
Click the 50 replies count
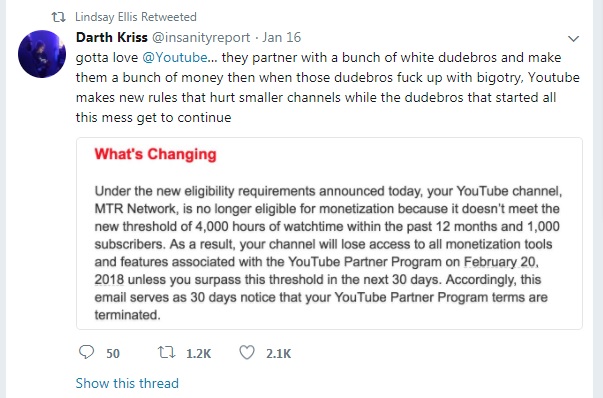pos(113,353)
